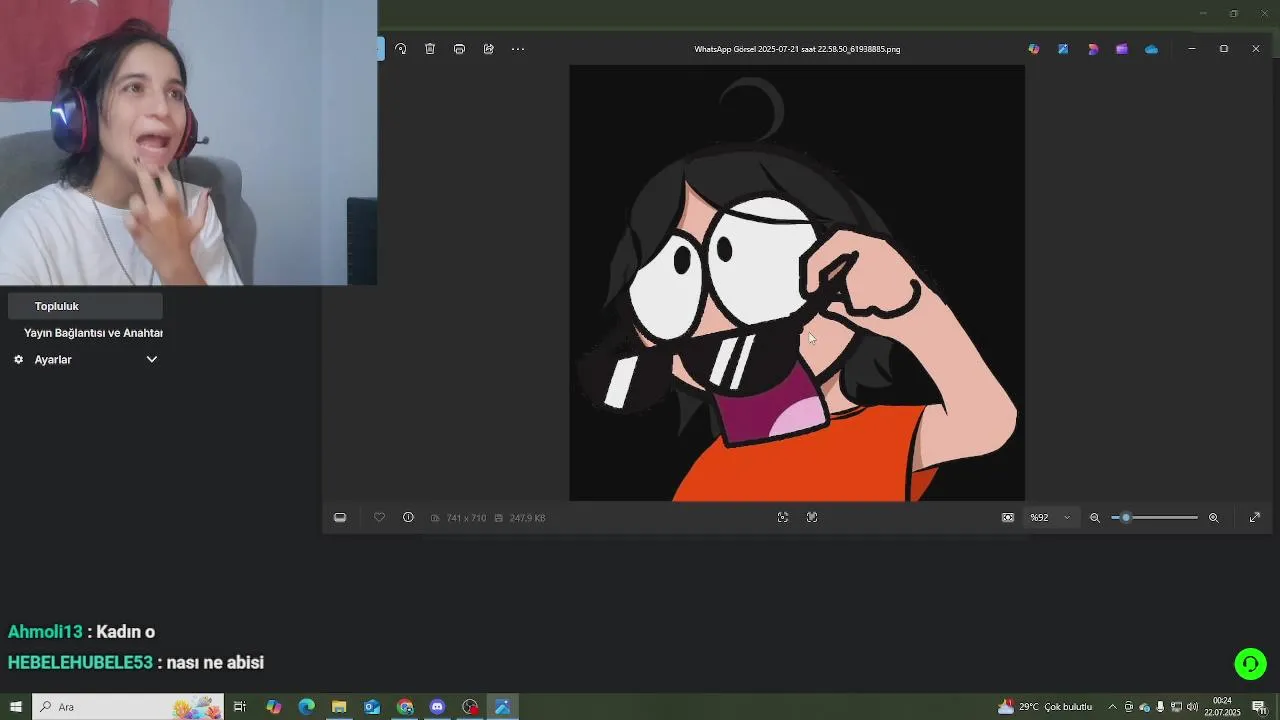Adjust the zoom slider handle
Image resolution: width=1280 pixels, height=720 pixels.
(x=1126, y=517)
